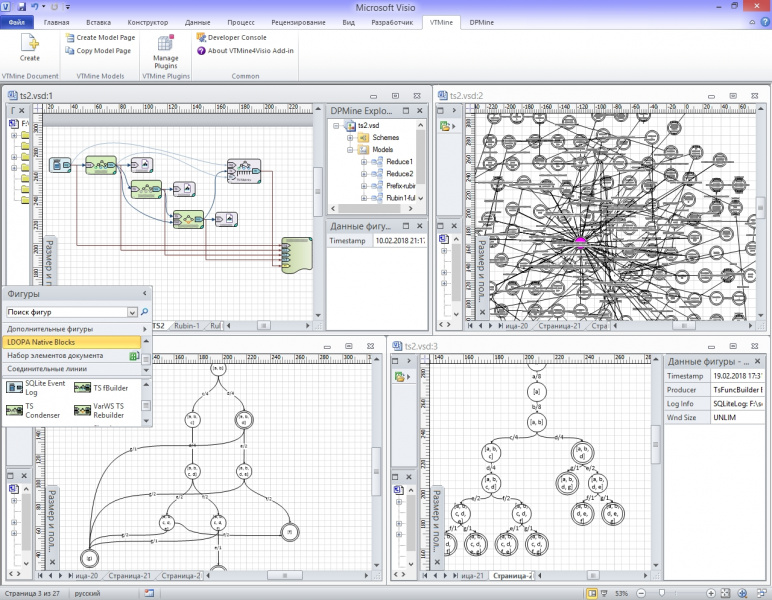
Task: Click the Timestamp value 10.02.2018
Action: (x=399, y=241)
